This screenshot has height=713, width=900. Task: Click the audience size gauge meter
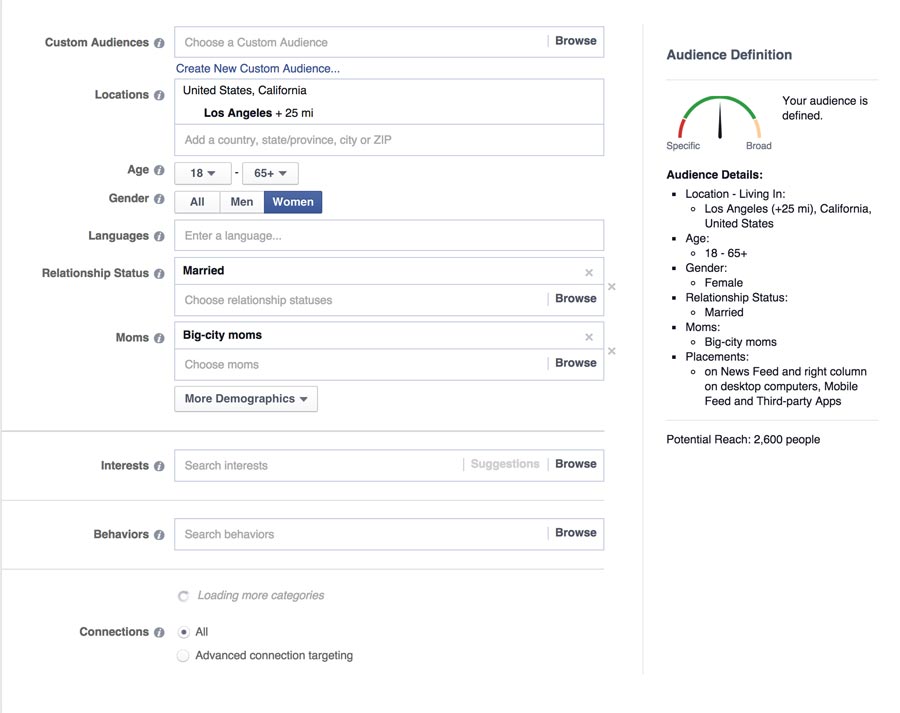click(x=719, y=118)
